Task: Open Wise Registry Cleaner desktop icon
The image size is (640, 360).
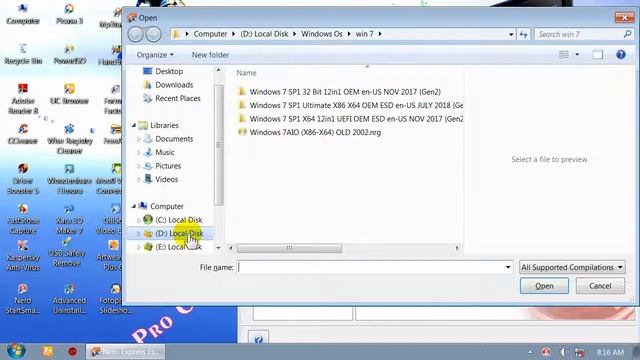Action: click(x=69, y=140)
